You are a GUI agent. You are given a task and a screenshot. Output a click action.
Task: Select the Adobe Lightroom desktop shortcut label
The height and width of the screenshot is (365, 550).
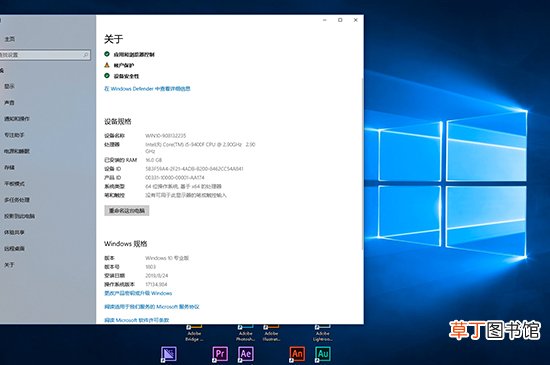click(322, 336)
